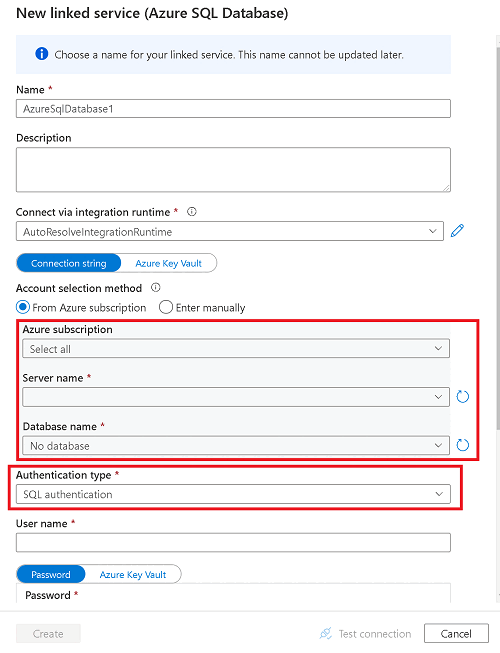The image size is (500, 653).
Task: Click info icon beside Account selection method
Action: tap(156, 287)
